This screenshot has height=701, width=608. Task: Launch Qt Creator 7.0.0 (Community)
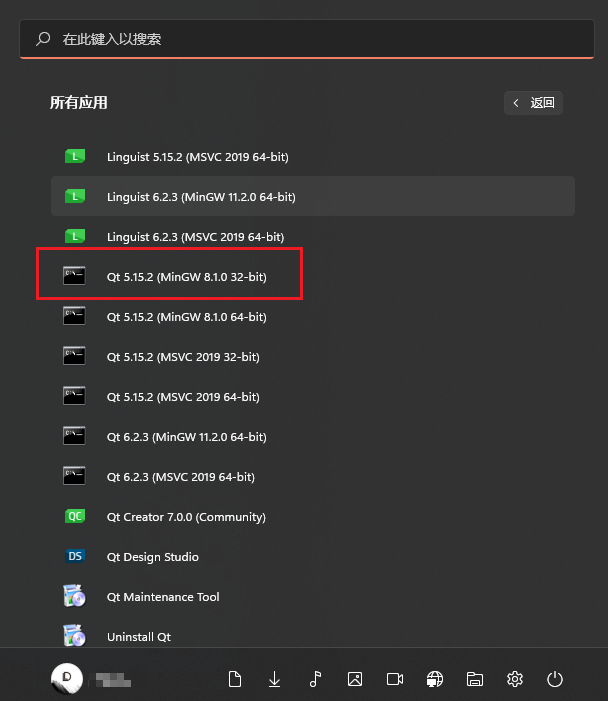click(x=312, y=516)
